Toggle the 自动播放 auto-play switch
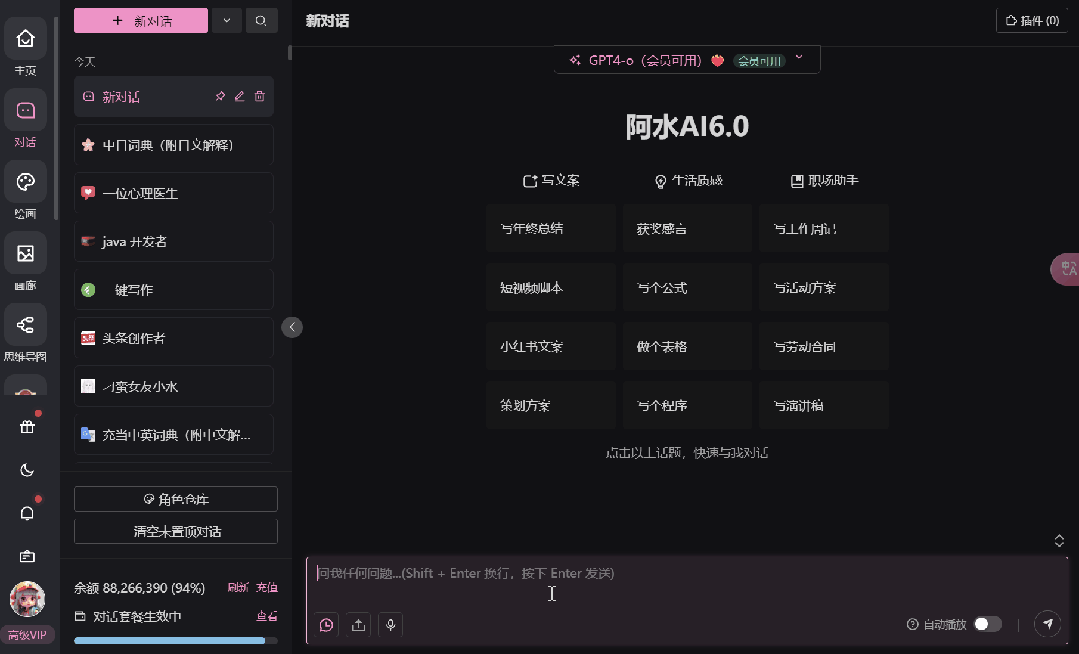Image resolution: width=1079 pixels, height=654 pixels. click(987, 624)
